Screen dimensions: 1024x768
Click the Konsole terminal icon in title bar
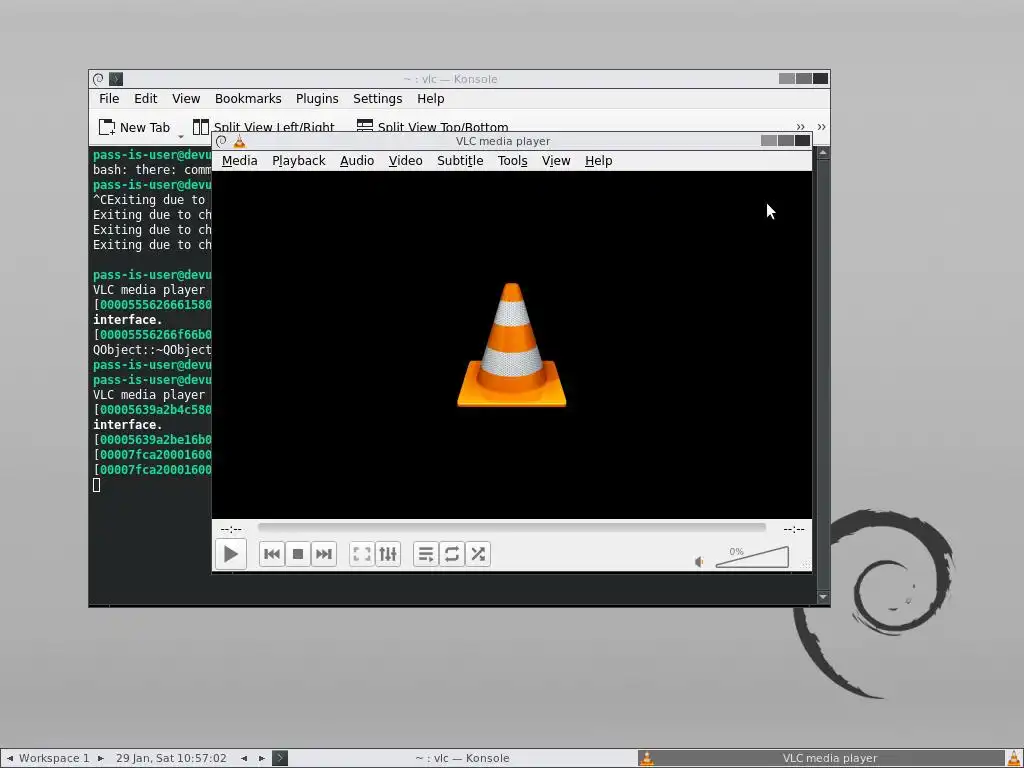click(116, 79)
